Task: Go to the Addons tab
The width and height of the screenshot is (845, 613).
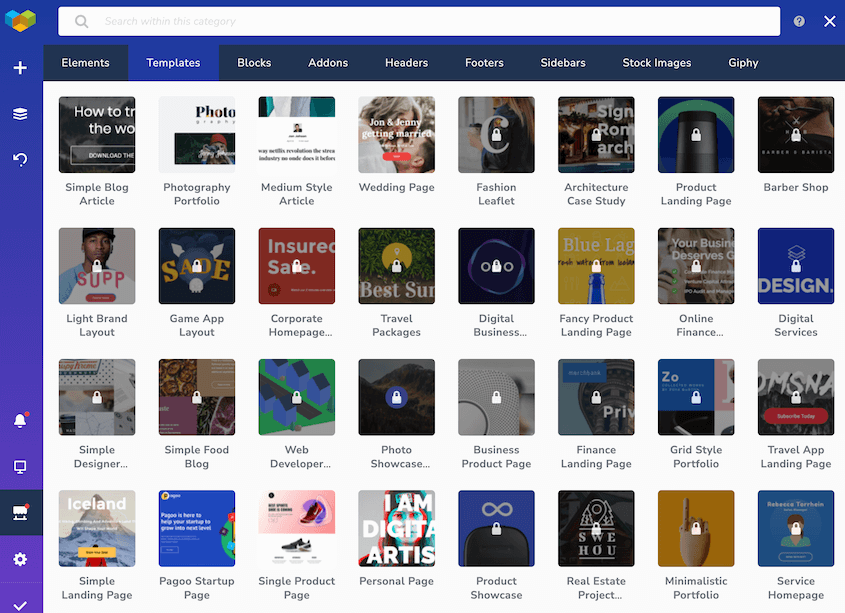Action: coord(328,63)
